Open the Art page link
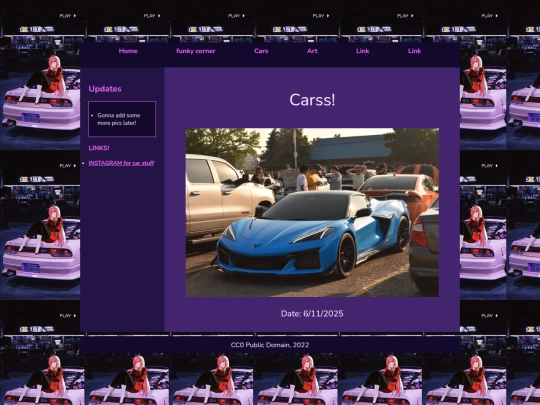 312,51
